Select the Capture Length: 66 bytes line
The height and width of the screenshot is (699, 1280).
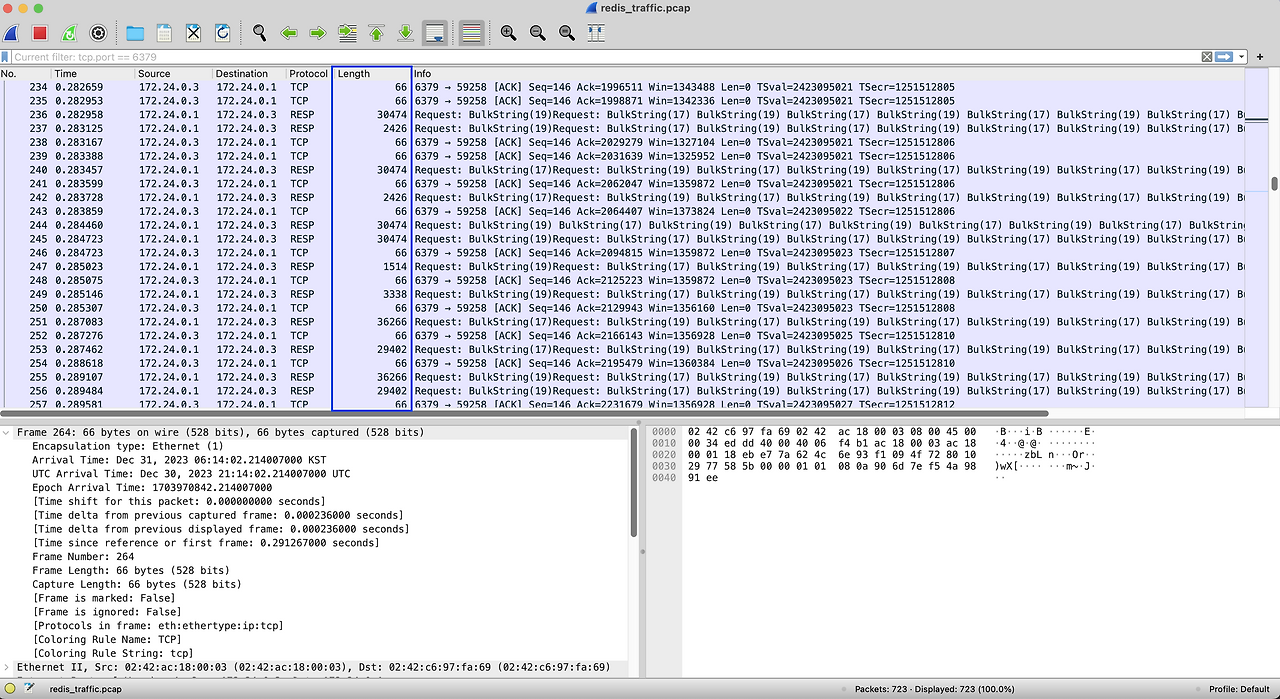[x=137, y=585]
